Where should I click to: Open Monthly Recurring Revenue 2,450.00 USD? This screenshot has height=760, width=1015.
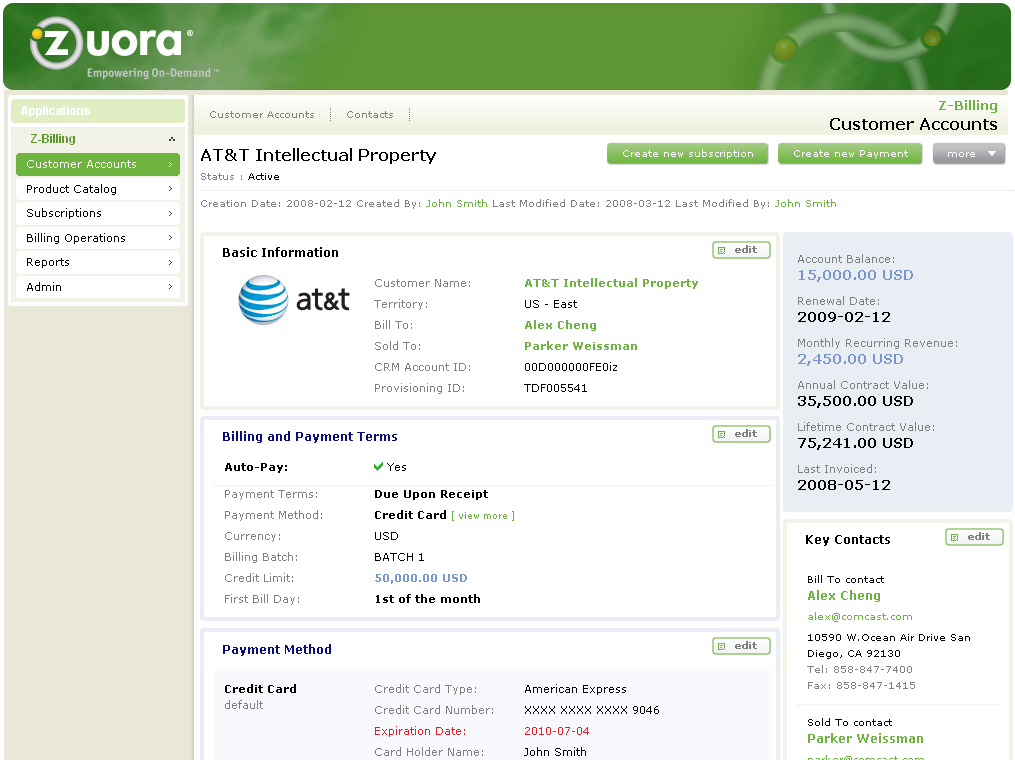(x=850, y=359)
